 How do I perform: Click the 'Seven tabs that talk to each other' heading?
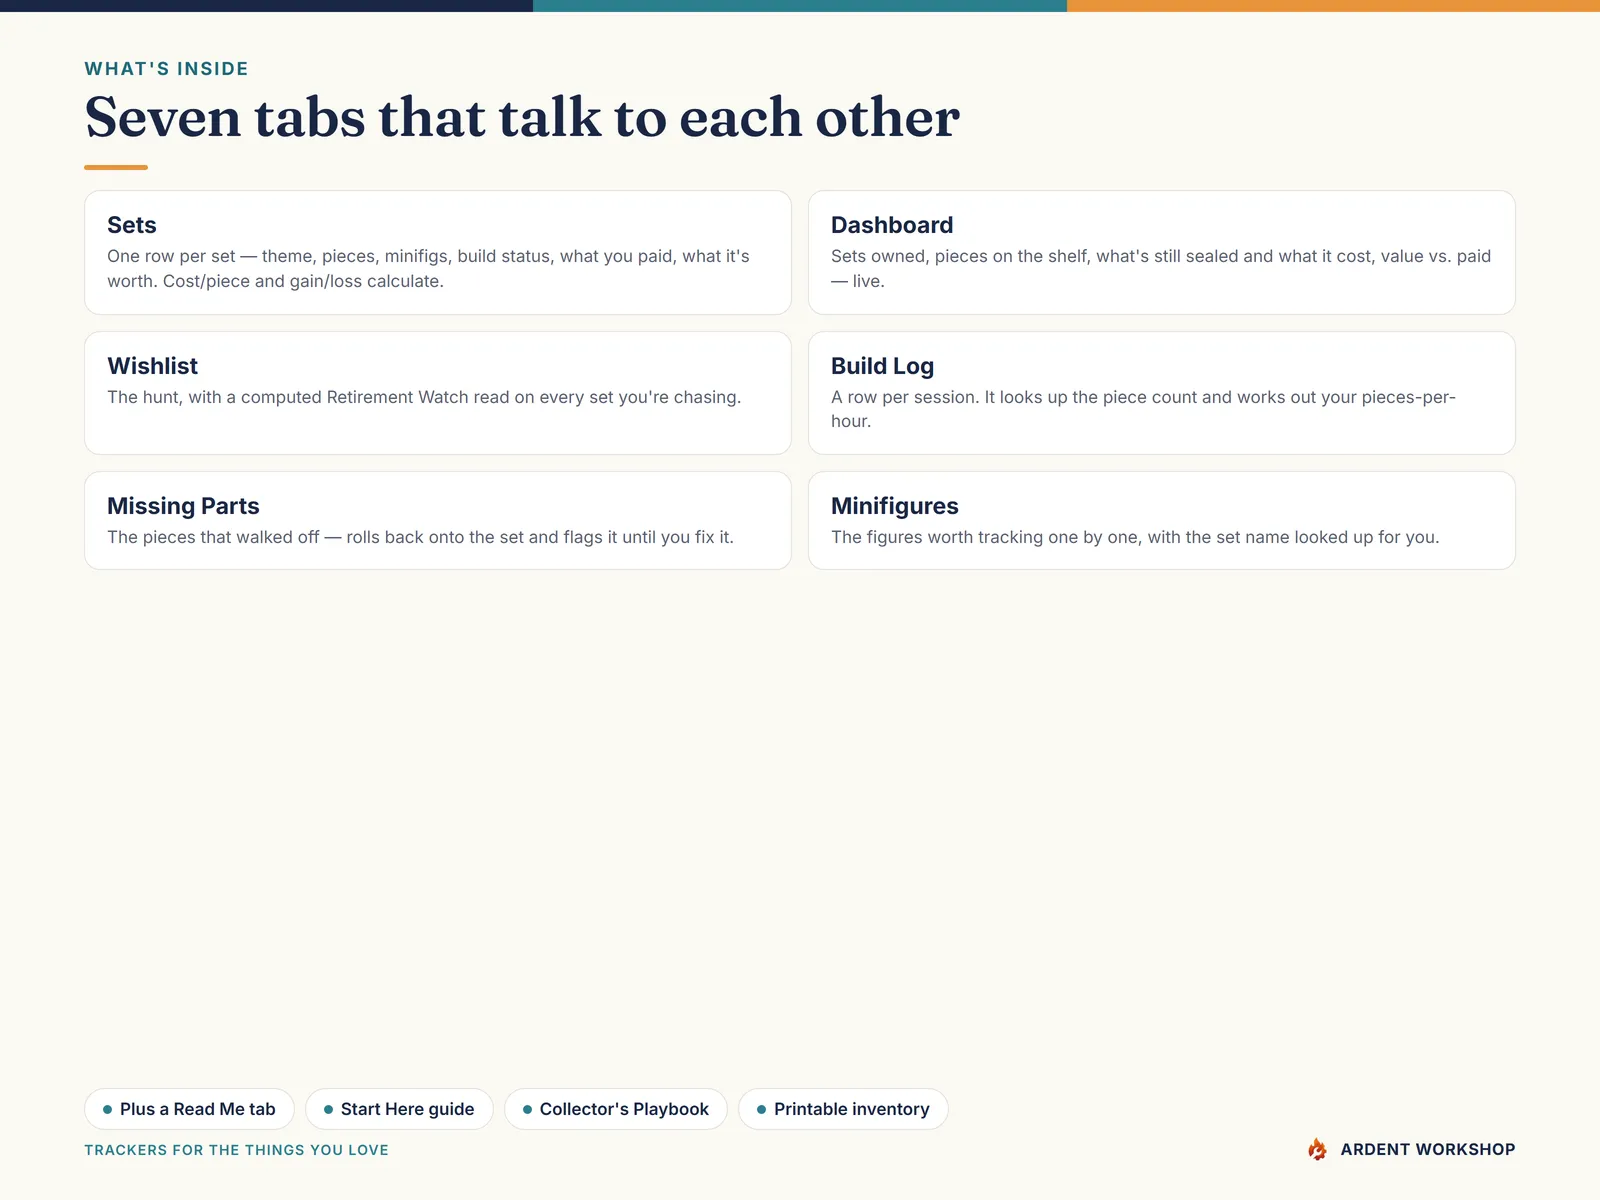(x=522, y=117)
